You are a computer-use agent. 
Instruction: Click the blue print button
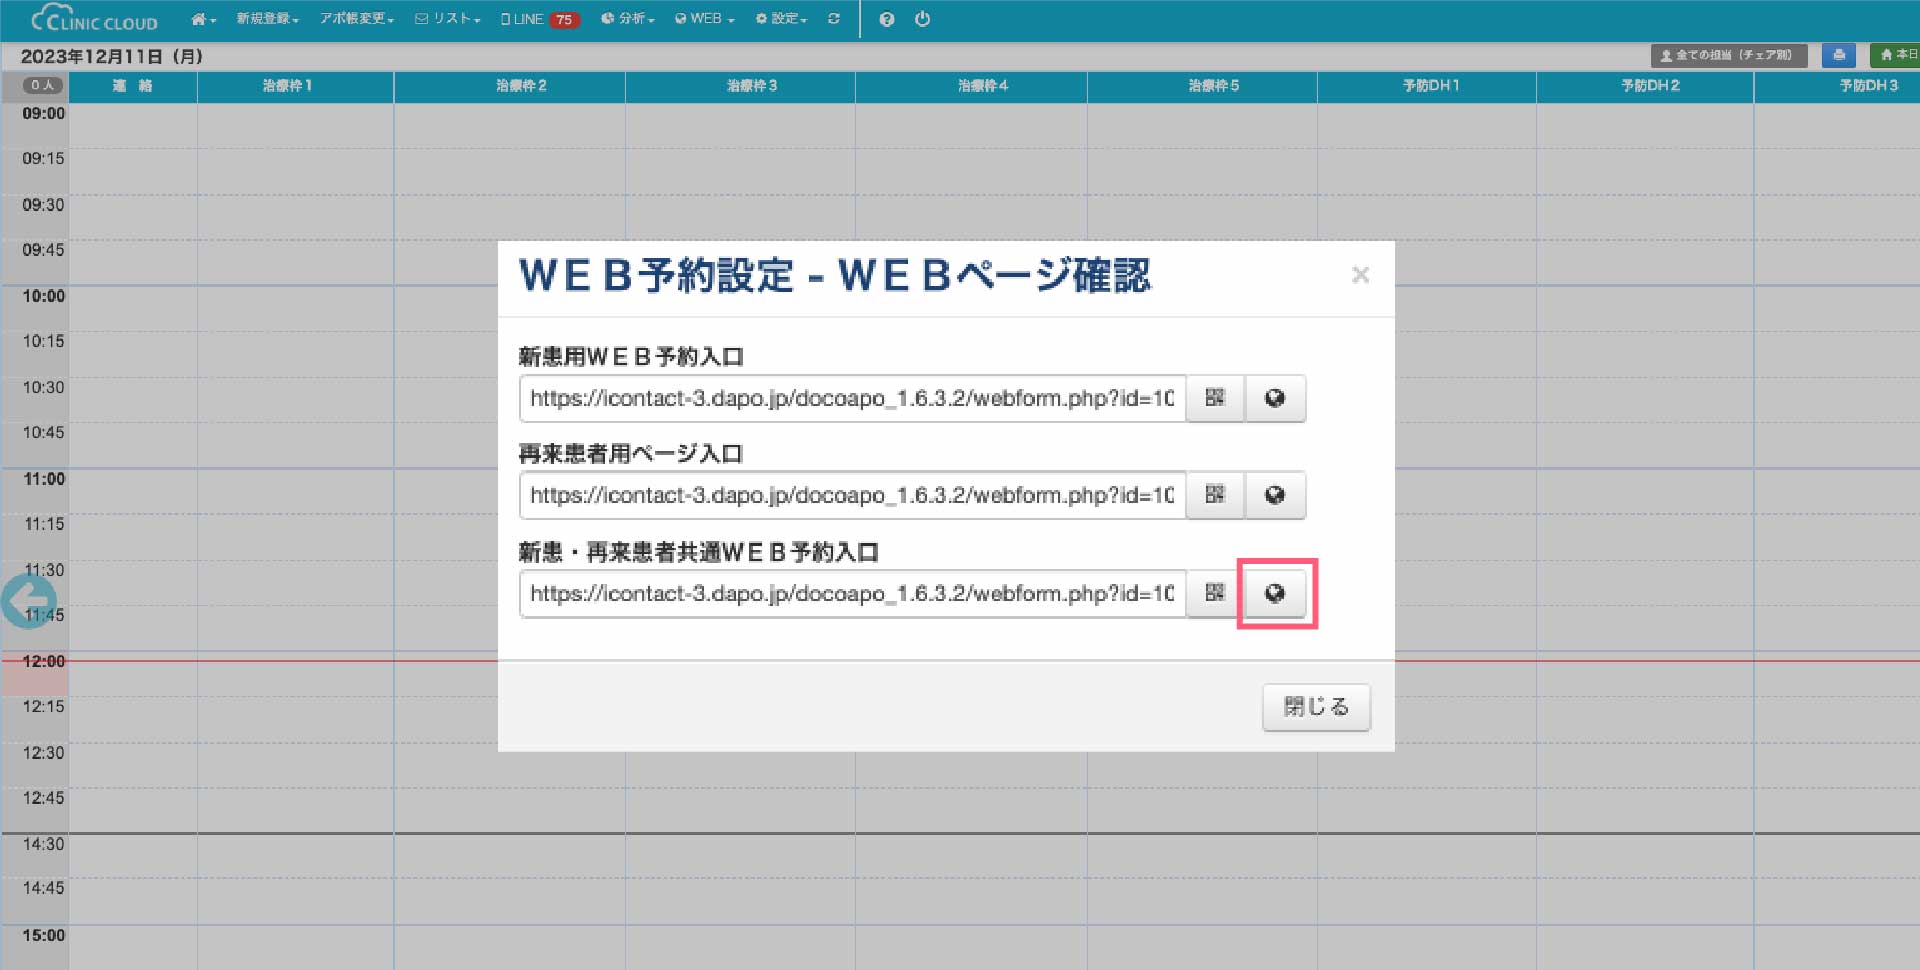tap(1838, 55)
